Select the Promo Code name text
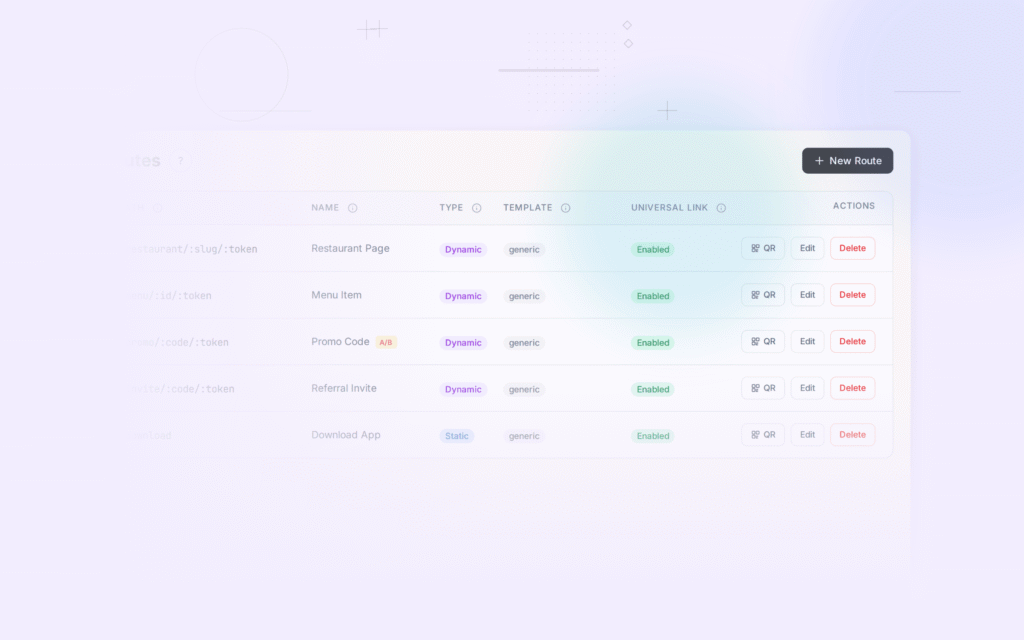 coord(340,342)
